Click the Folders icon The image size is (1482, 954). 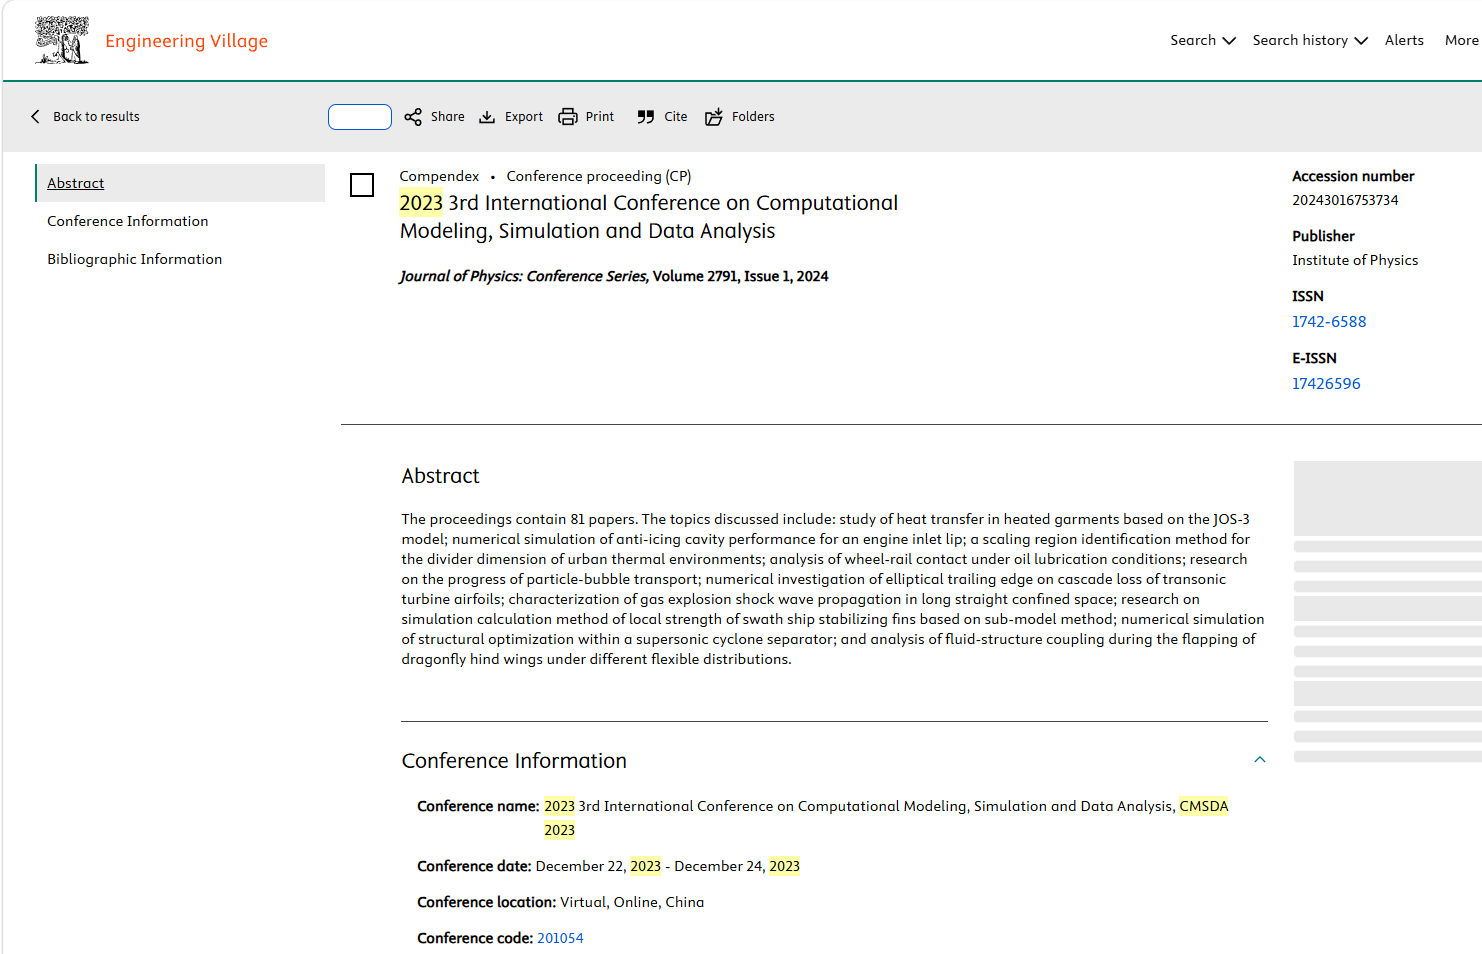tap(714, 117)
